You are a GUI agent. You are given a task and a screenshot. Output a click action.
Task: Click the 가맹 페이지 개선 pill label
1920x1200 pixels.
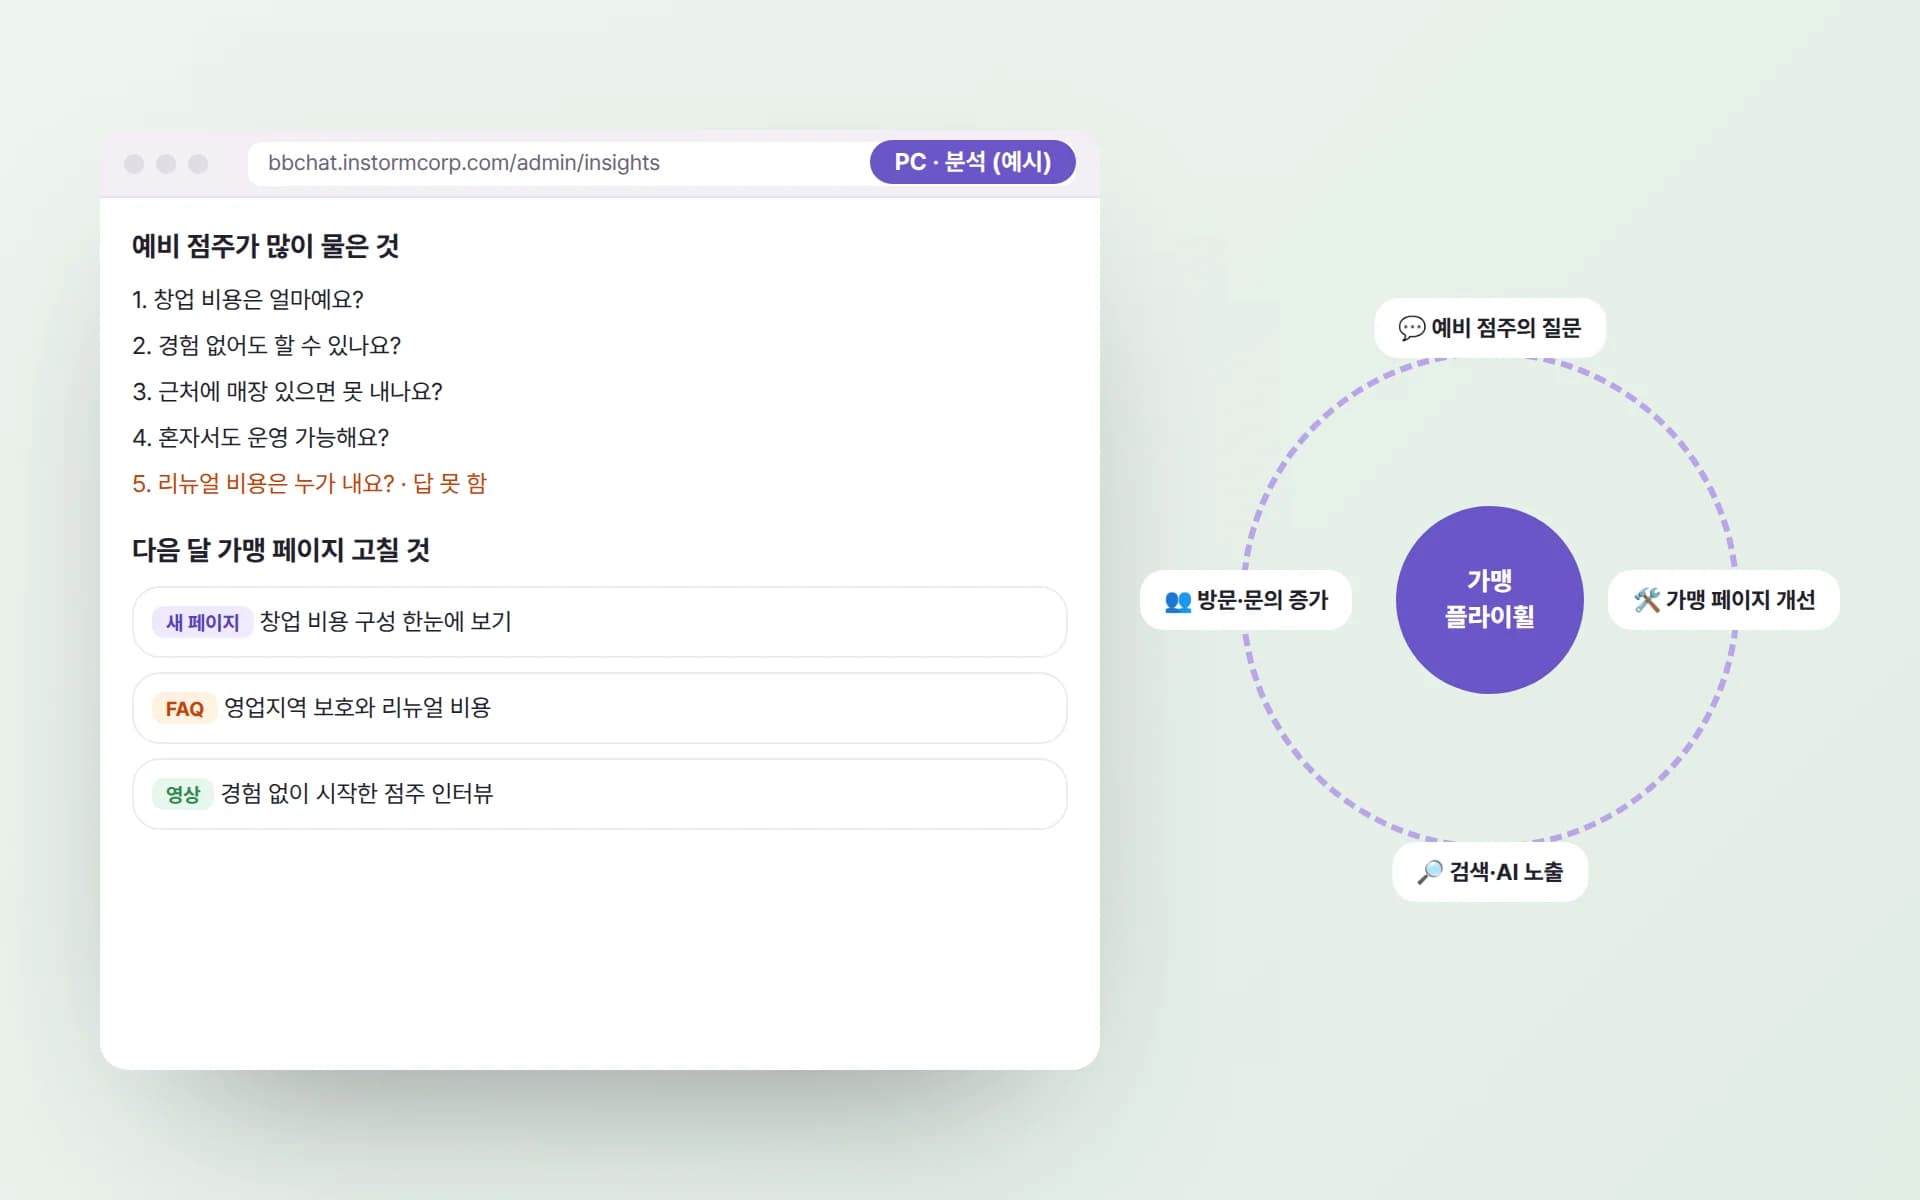1724,600
